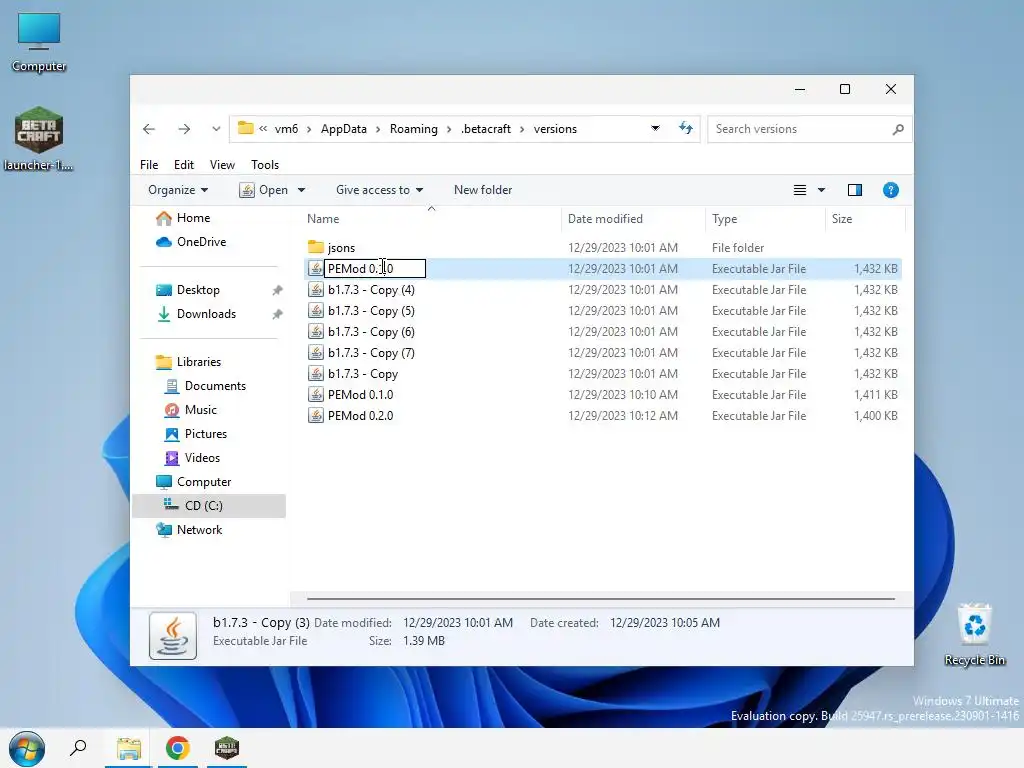This screenshot has height=768, width=1024.
Task: Sort by the Type column header
Action: pos(724,219)
